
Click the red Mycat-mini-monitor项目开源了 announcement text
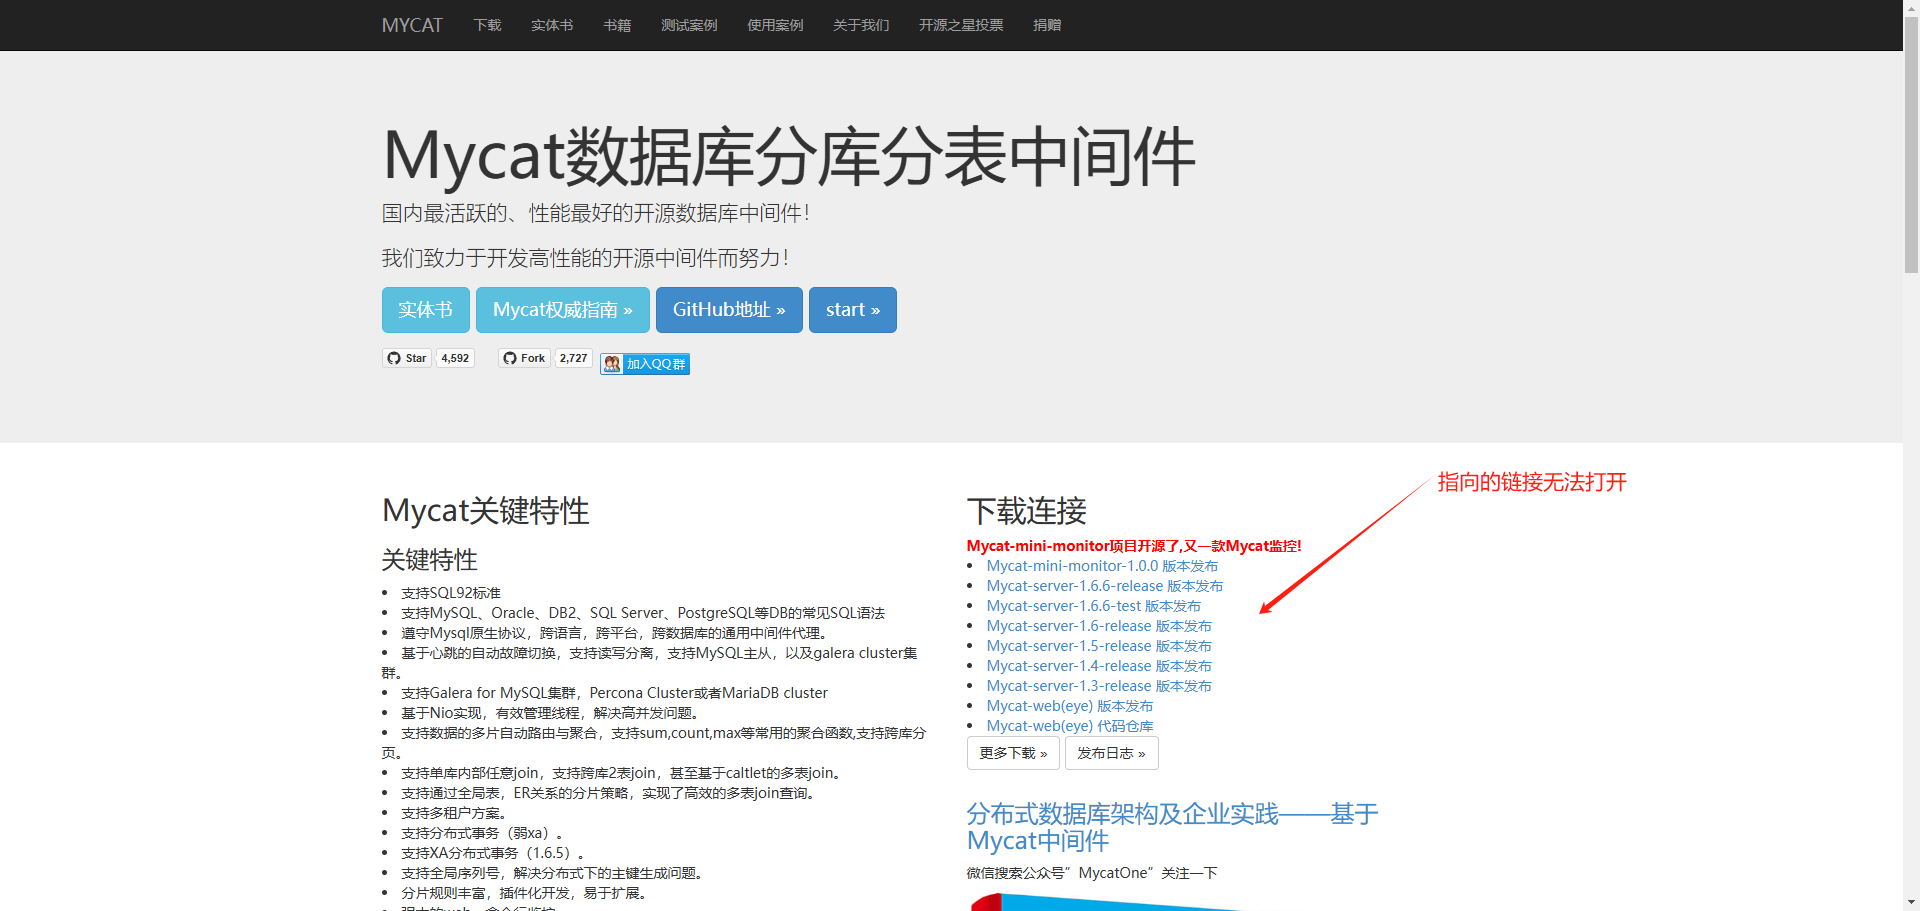point(1134,546)
